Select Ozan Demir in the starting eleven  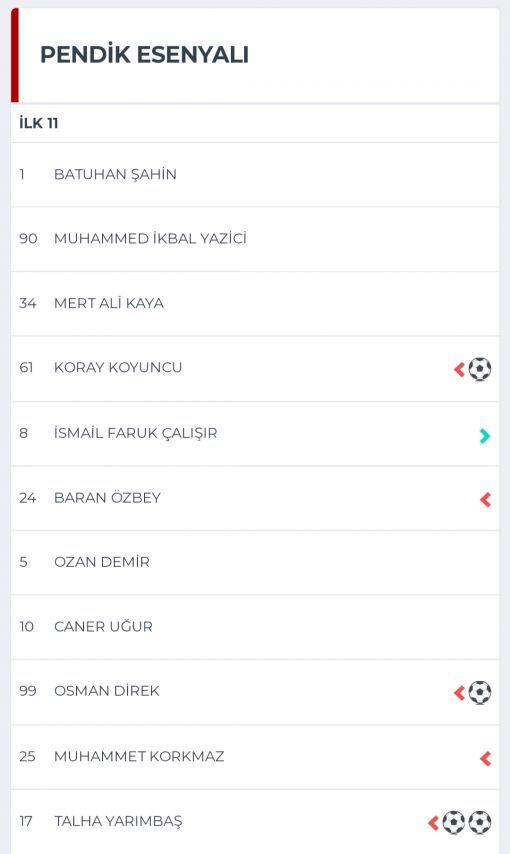255,562
